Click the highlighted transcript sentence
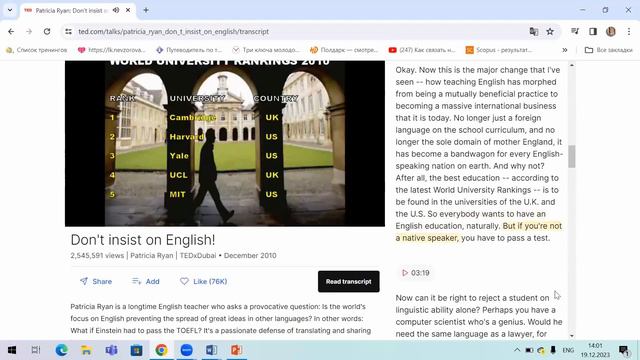 [478, 232]
